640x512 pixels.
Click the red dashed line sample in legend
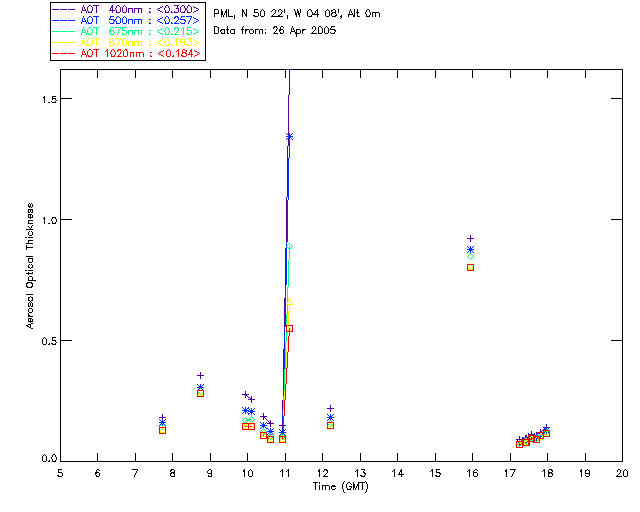click(x=64, y=53)
